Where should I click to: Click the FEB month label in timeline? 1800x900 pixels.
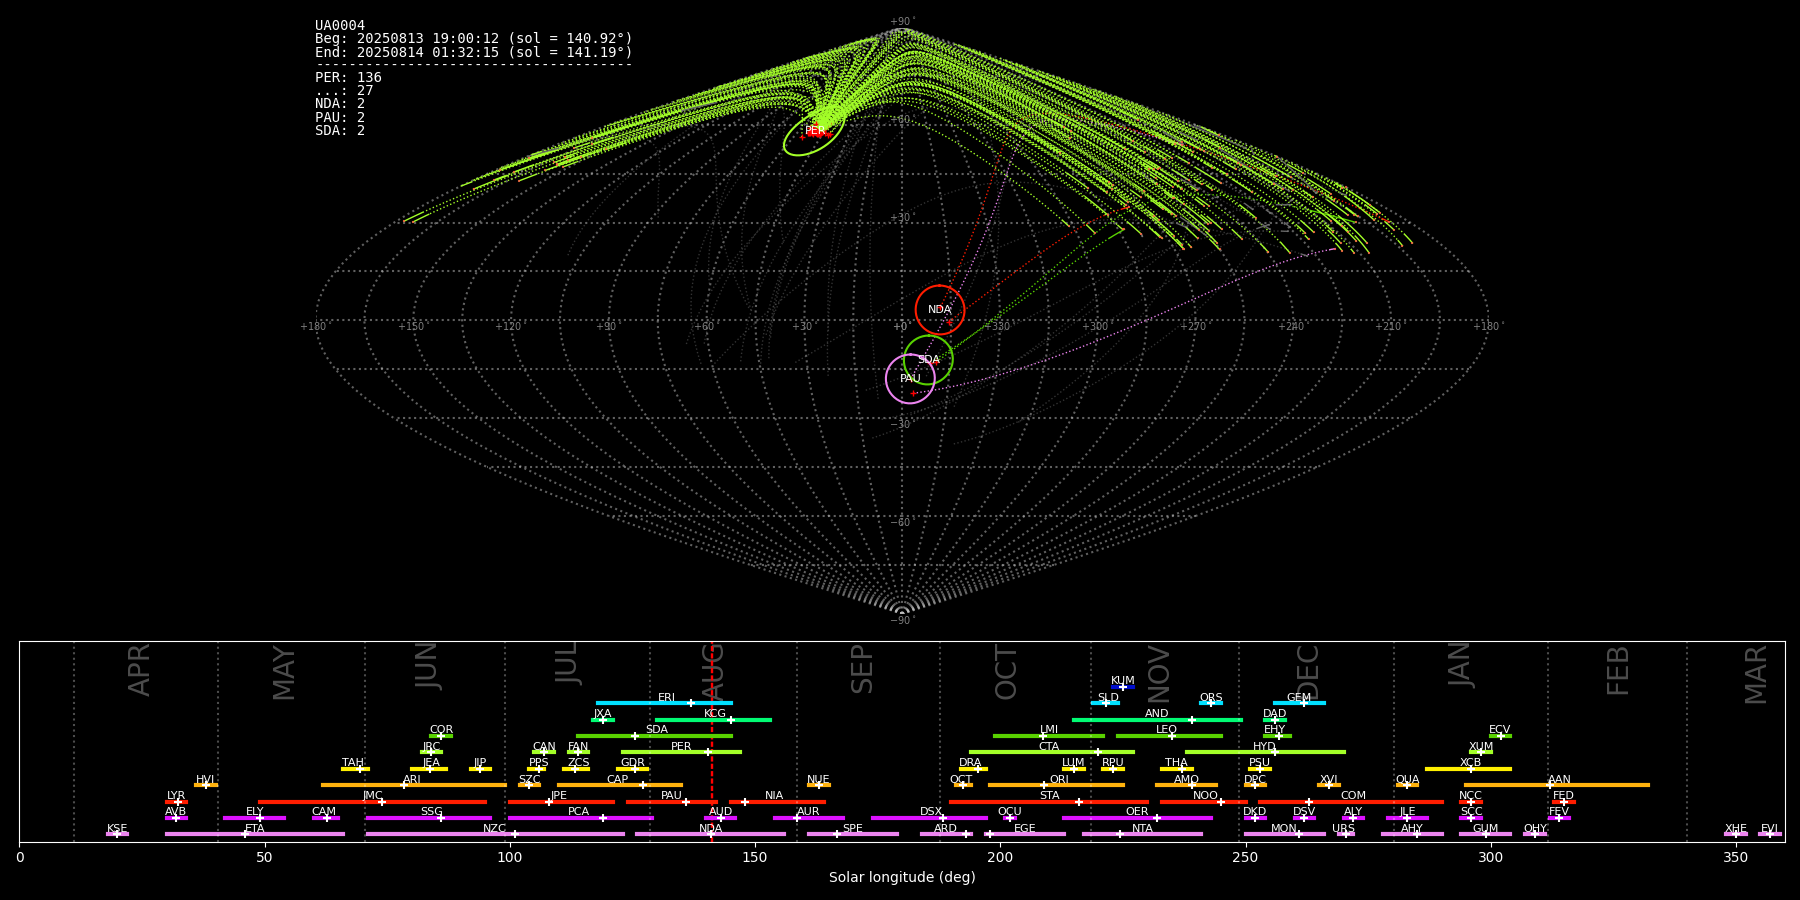coord(1618,670)
